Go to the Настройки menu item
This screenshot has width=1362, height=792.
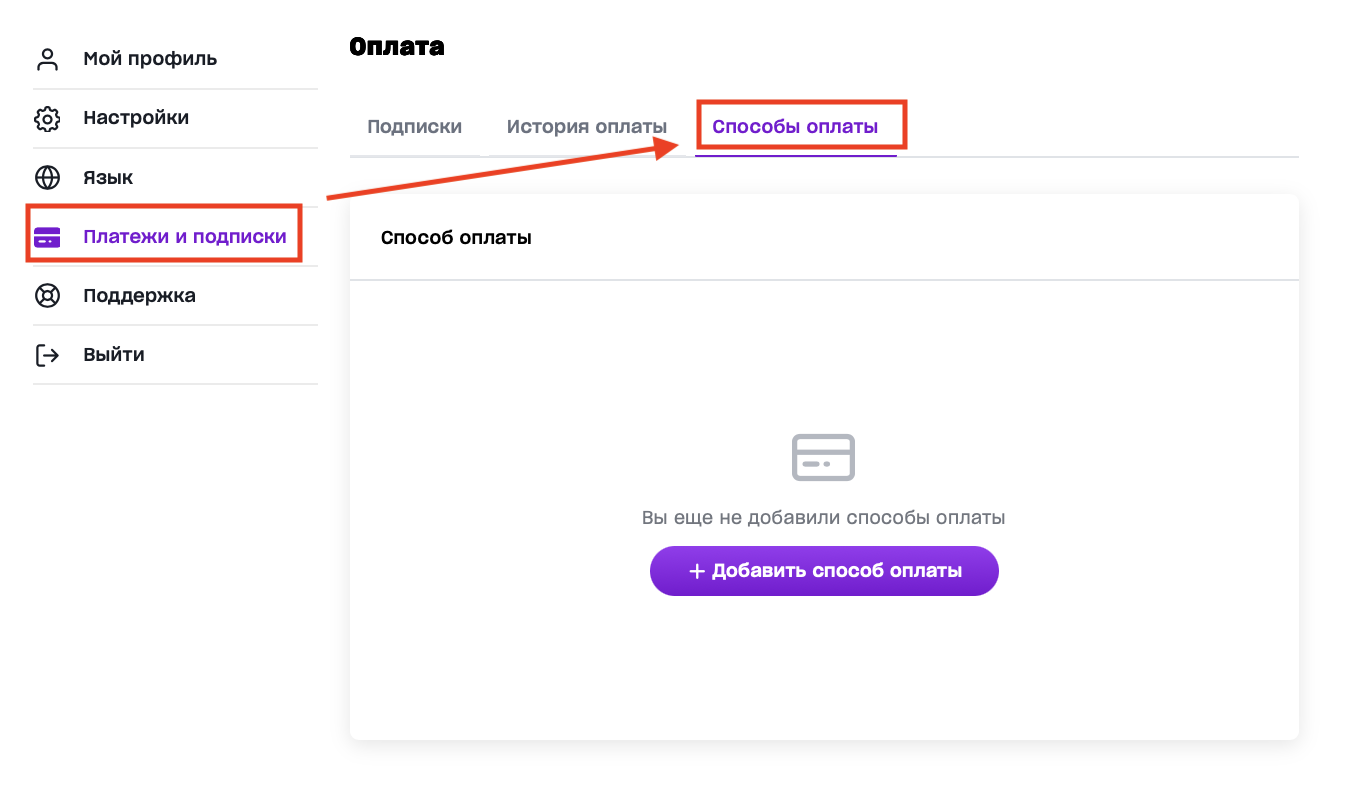[x=136, y=118]
